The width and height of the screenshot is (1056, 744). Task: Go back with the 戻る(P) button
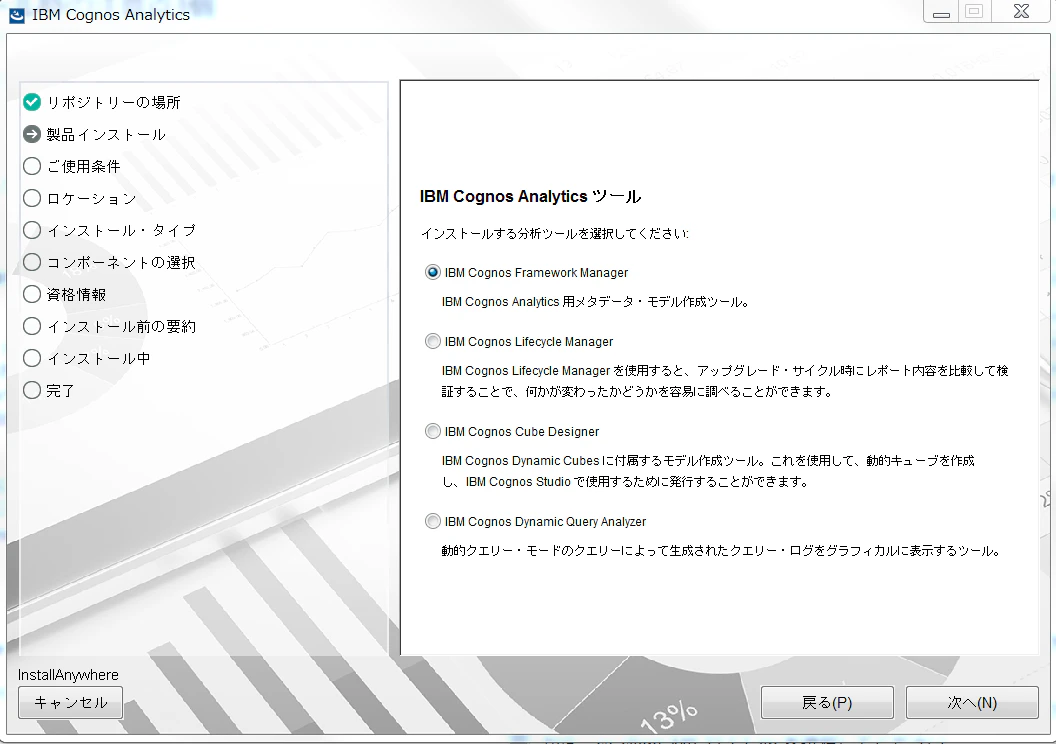point(827,703)
